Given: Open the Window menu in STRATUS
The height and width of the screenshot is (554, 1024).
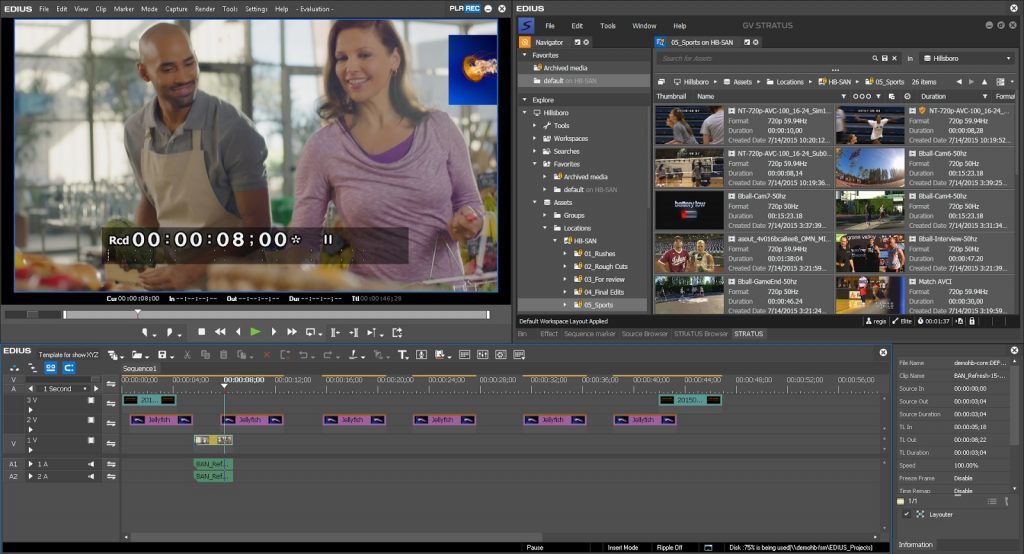Looking at the screenshot, I should tap(644, 26).
